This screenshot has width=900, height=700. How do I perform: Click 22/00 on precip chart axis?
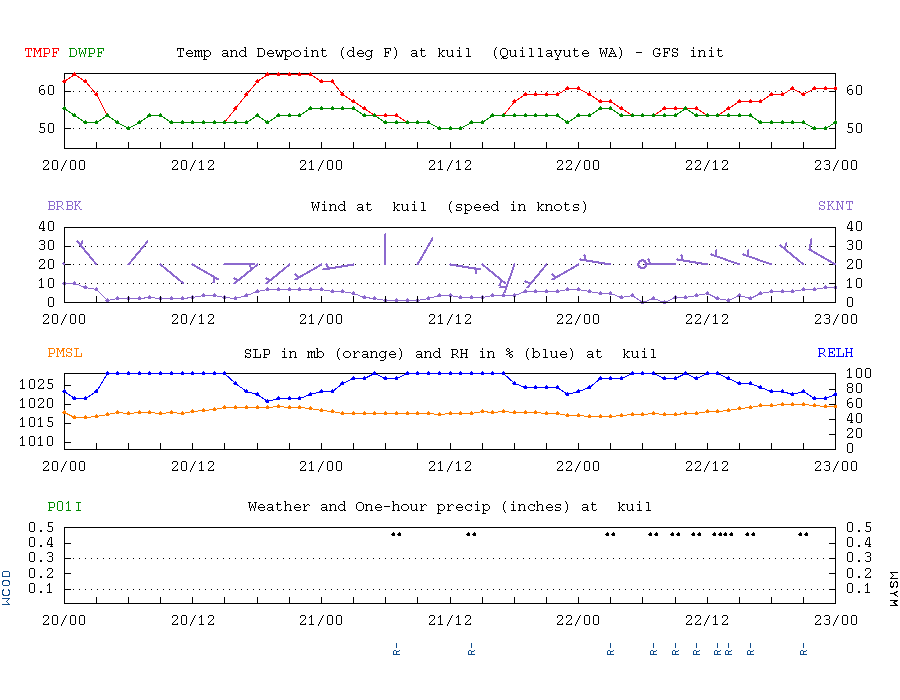pos(577,620)
